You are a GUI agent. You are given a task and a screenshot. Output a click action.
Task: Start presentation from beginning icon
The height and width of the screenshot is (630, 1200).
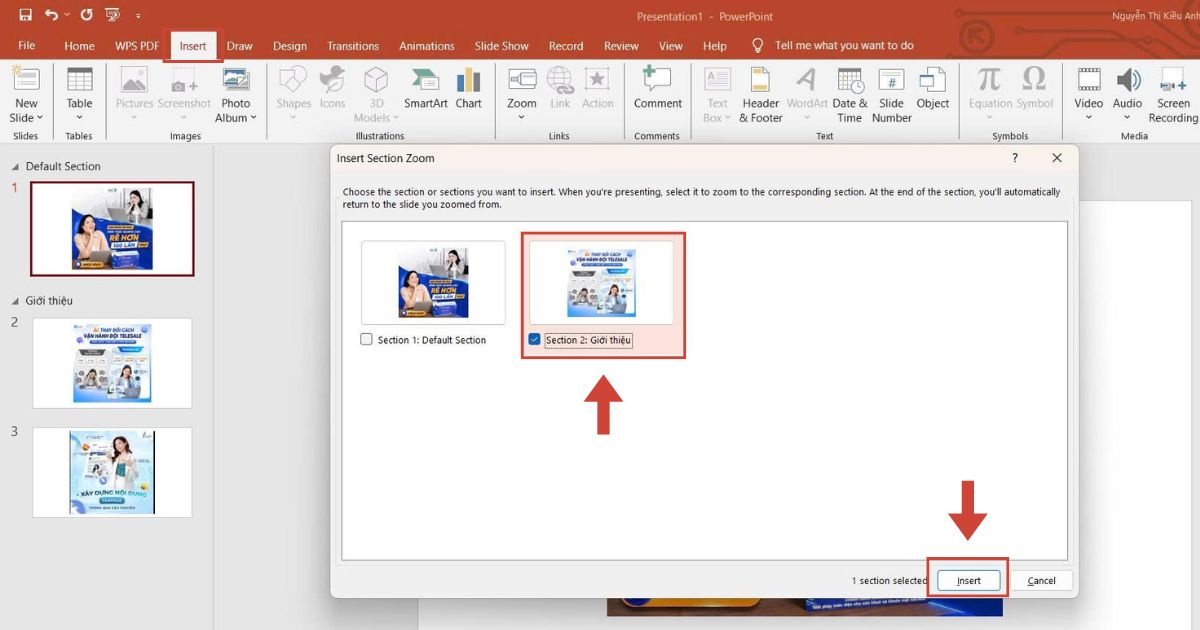[x=112, y=15]
